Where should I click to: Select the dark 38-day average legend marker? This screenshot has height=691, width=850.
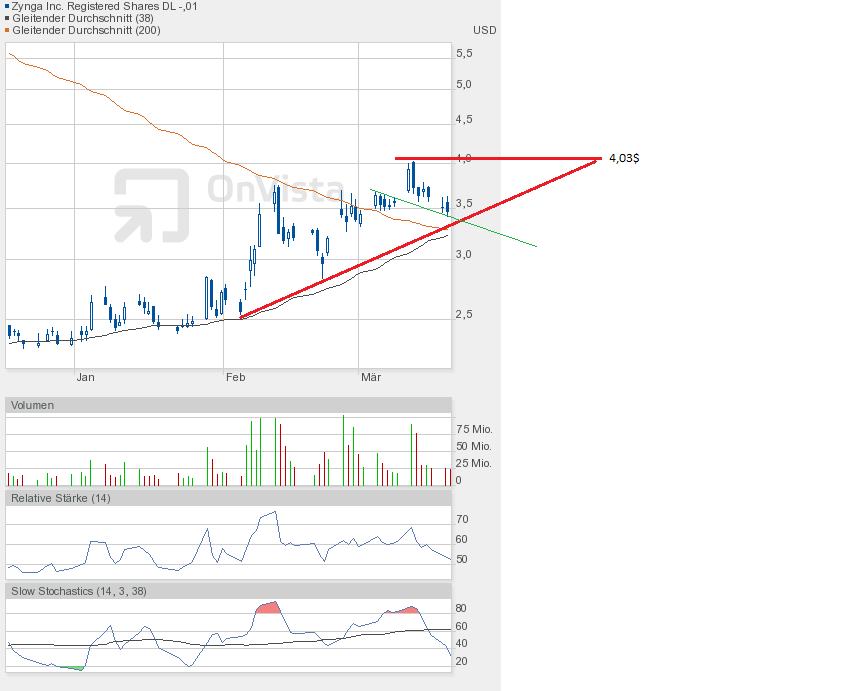pos(7,18)
